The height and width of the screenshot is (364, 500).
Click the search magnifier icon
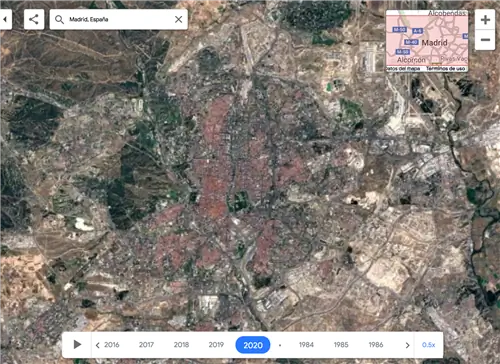pyautogui.click(x=59, y=19)
